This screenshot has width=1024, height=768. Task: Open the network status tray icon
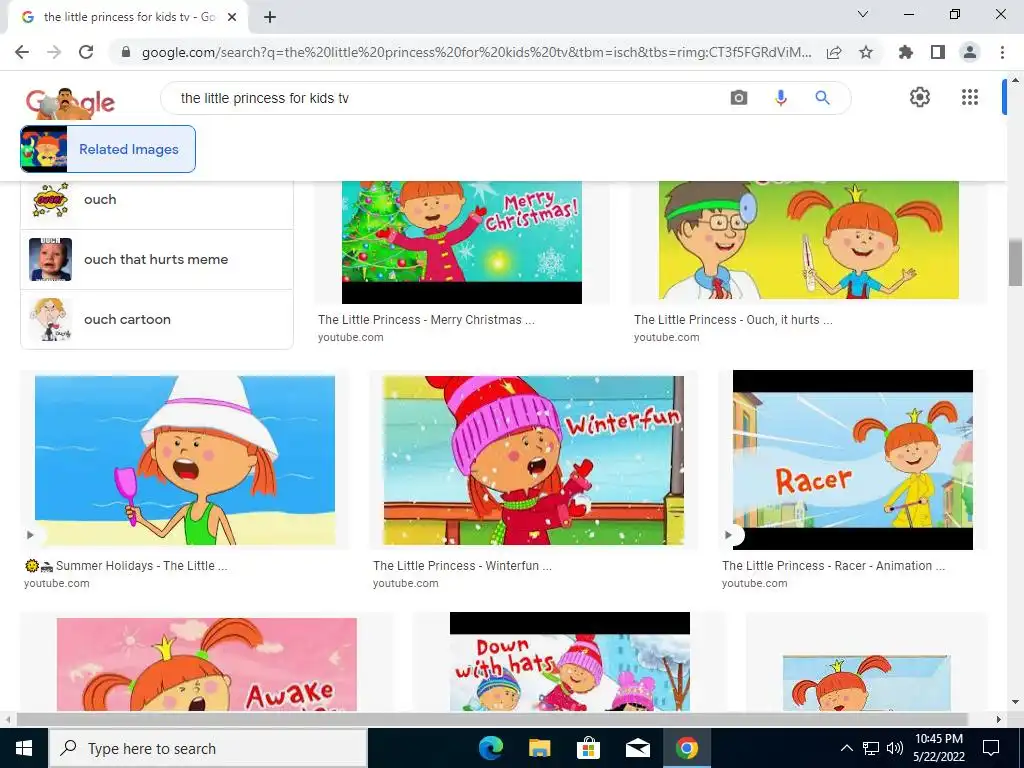(x=871, y=748)
